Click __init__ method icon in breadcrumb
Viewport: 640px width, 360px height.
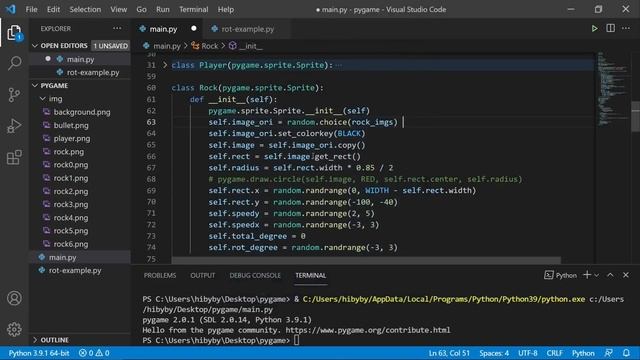233,46
